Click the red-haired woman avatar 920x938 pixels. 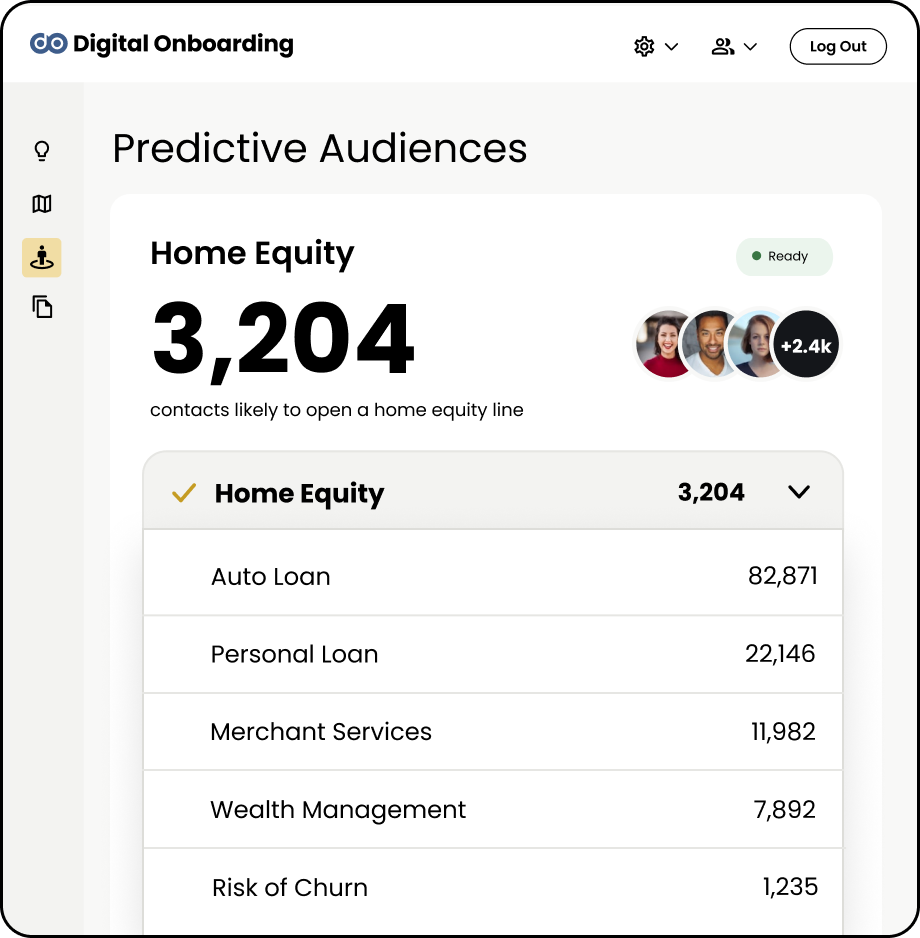point(755,345)
